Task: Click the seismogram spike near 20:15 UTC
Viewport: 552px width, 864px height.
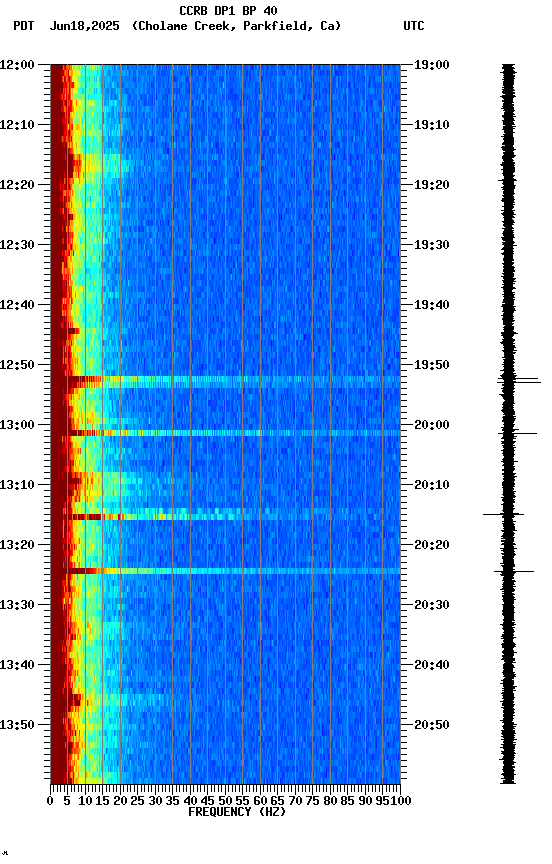Action: click(503, 515)
